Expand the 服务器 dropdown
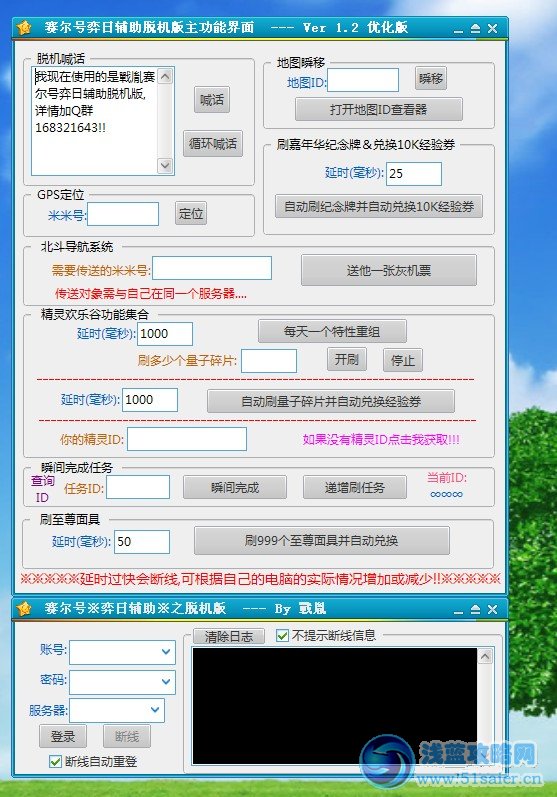Viewport: 557px width, 797px height. point(155,710)
